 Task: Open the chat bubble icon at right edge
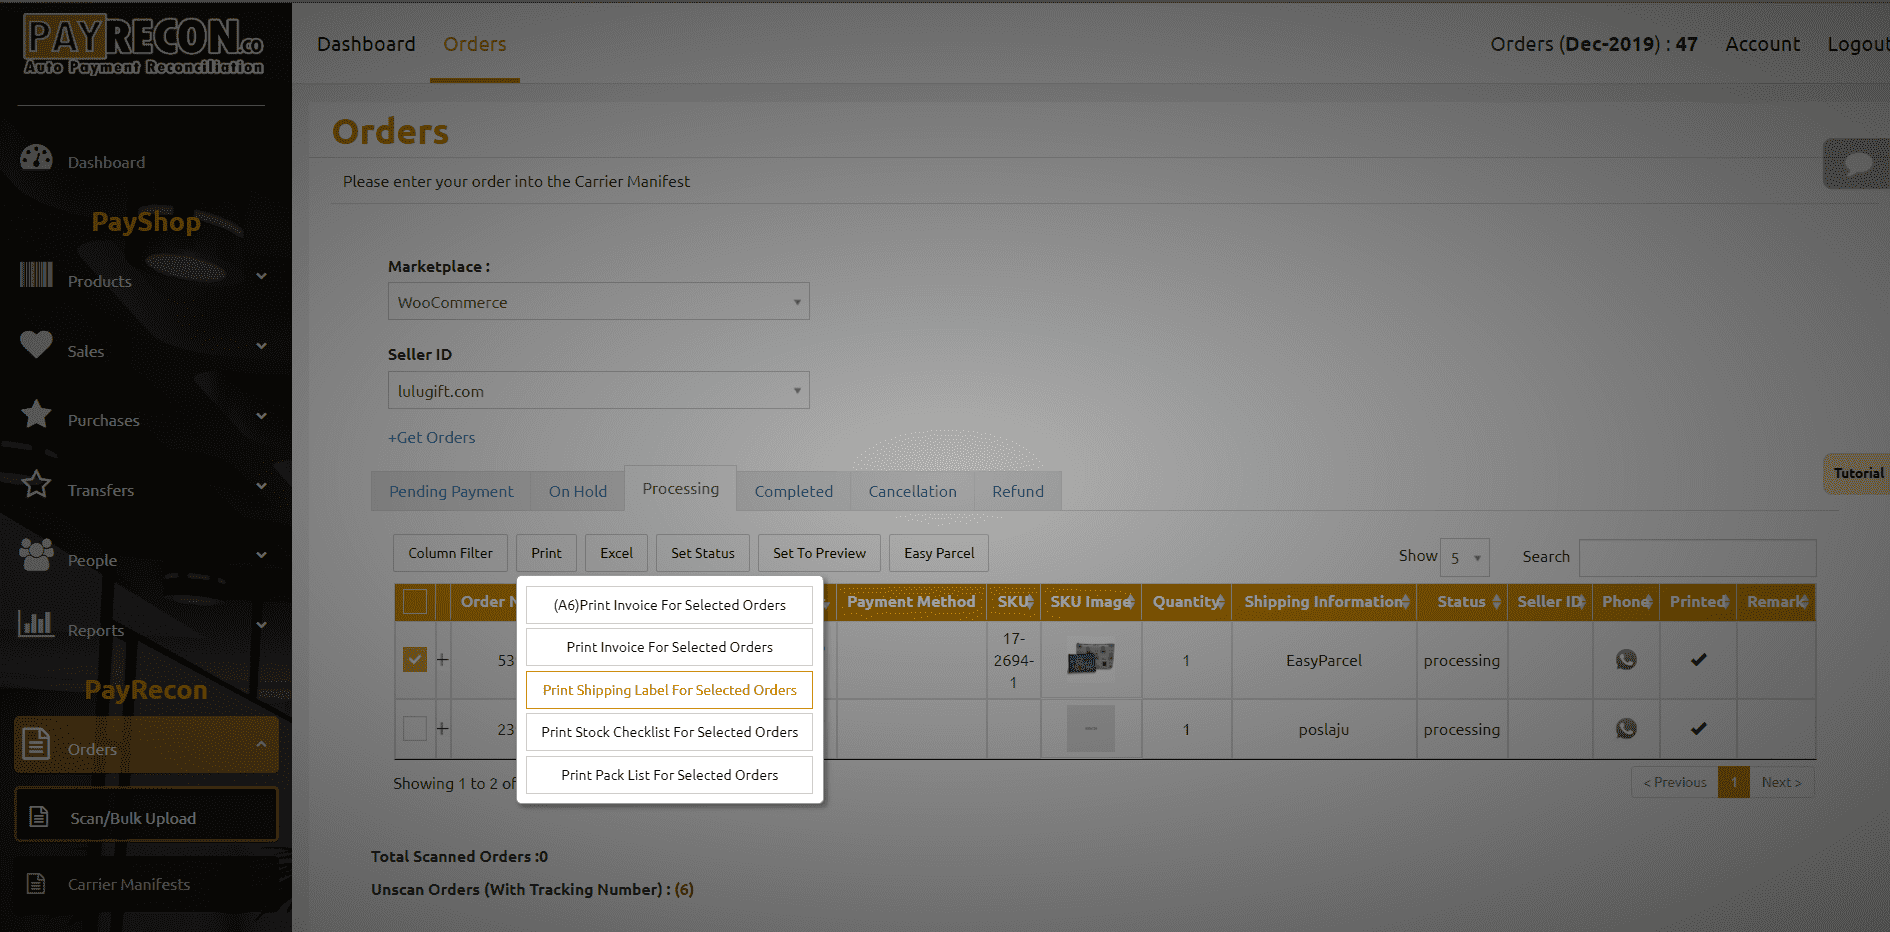pyautogui.click(x=1858, y=164)
